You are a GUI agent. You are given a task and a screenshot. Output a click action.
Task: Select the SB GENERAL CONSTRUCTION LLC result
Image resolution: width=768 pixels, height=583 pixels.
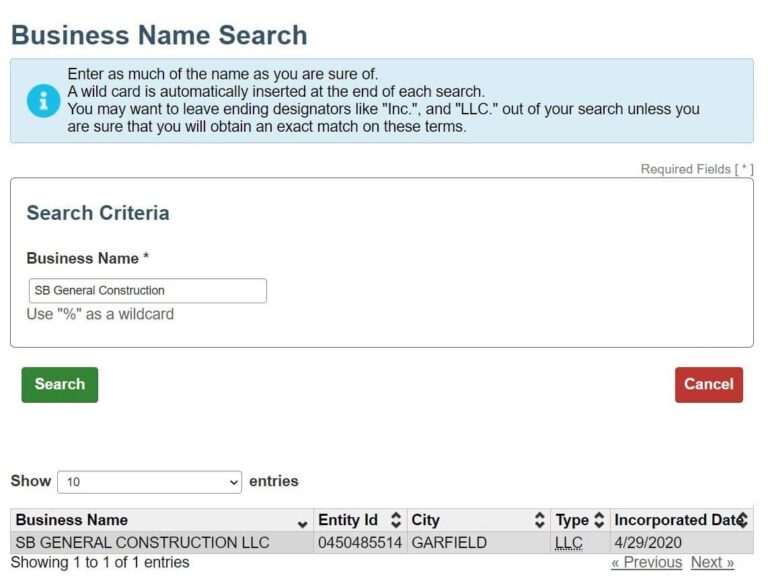[142, 543]
